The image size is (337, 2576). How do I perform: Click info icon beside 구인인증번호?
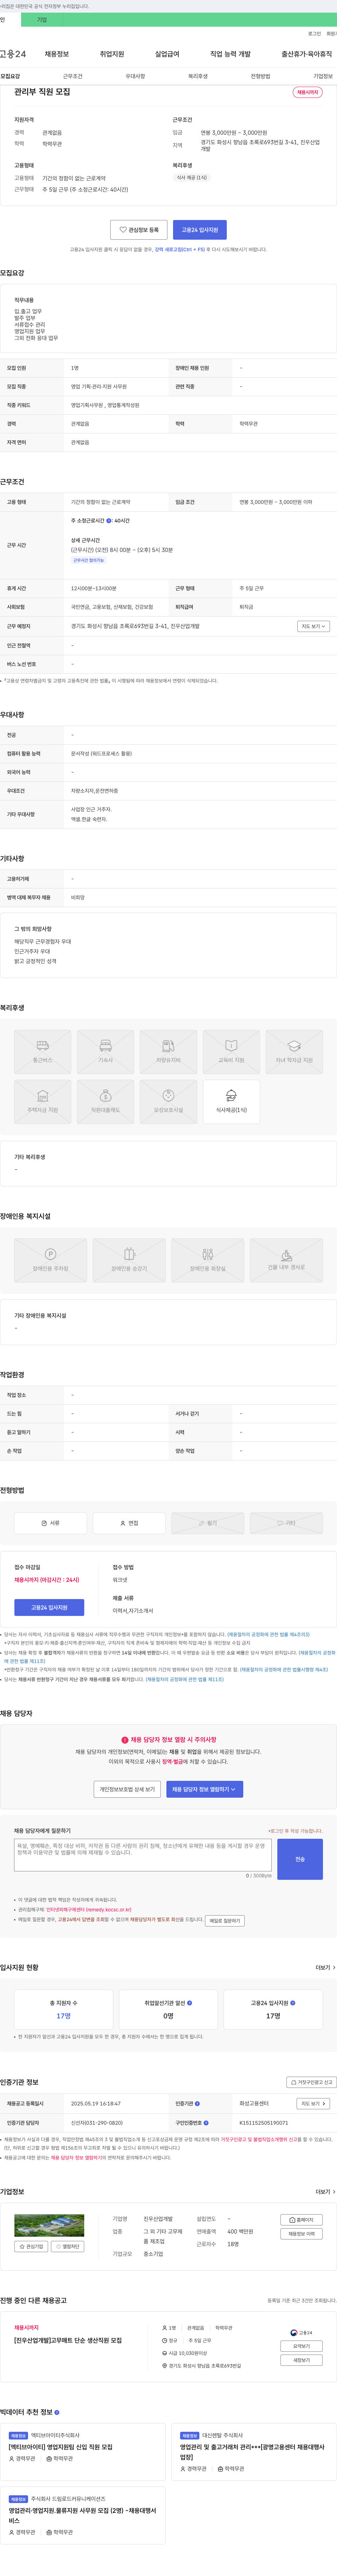pos(206,2123)
